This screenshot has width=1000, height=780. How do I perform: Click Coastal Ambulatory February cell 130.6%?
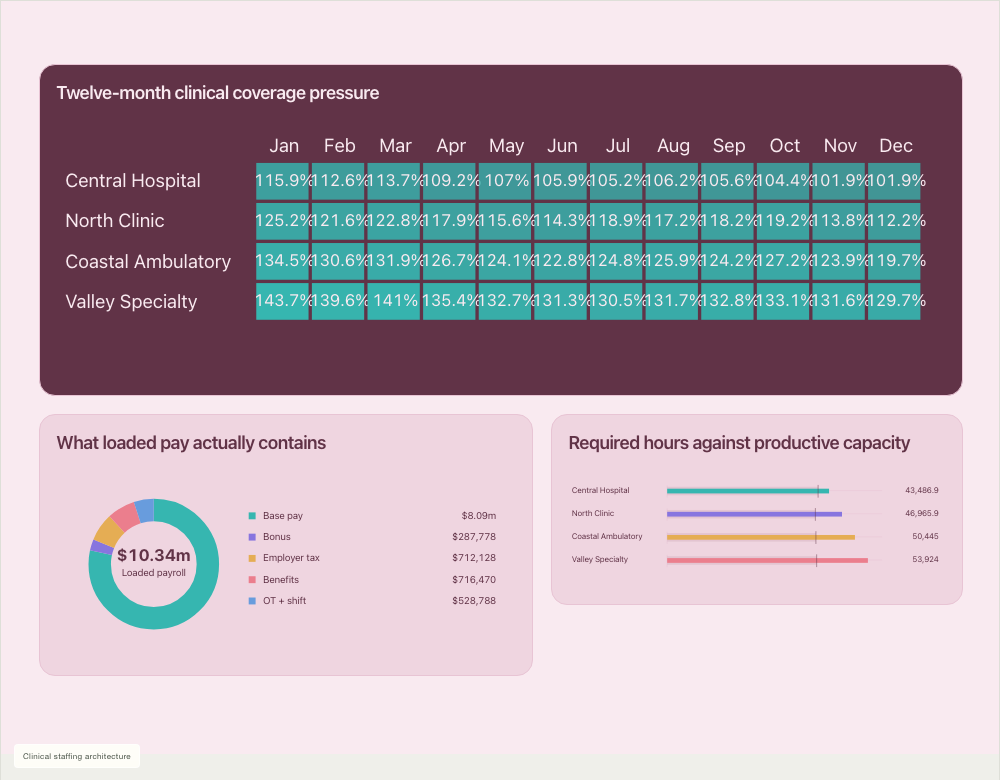pyautogui.click(x=338, y=261)
